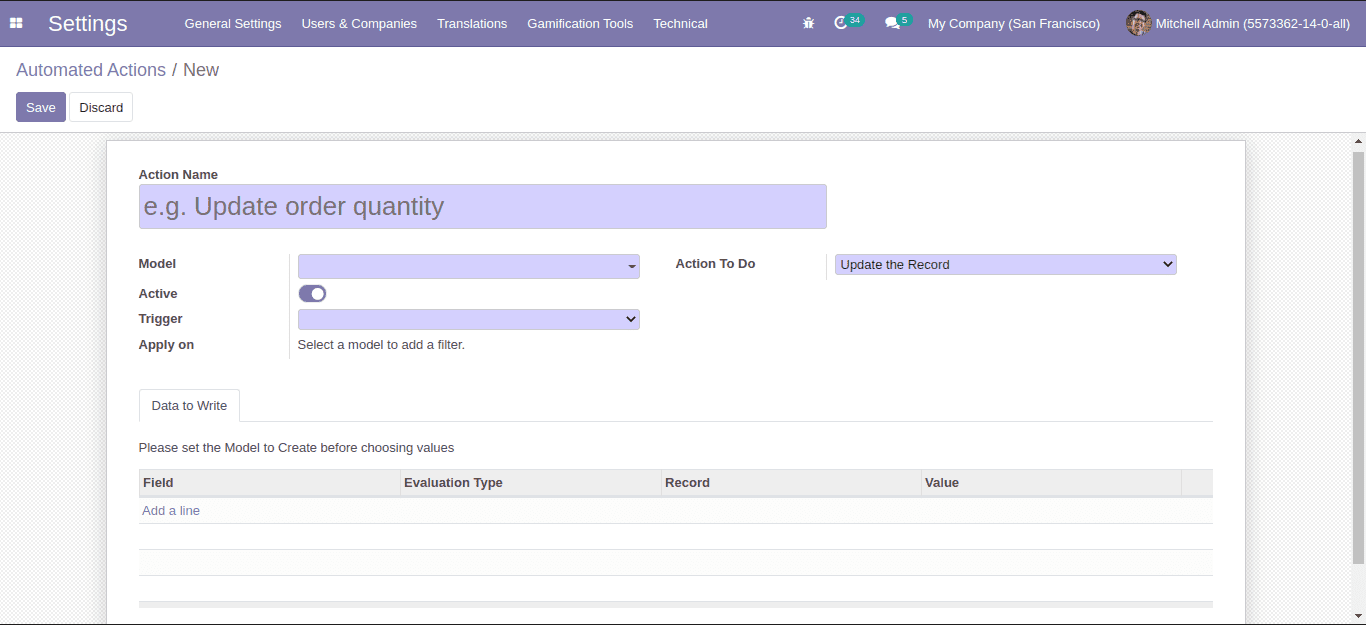
Task: Toggle the Active switch off
Action: pyautogui.click(x=312, y=293)
